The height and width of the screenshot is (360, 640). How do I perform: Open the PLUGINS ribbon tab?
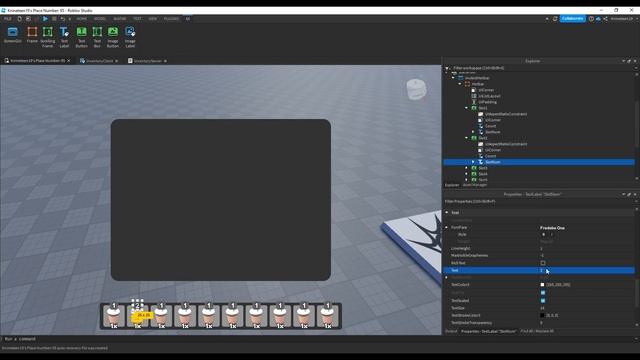171,19
